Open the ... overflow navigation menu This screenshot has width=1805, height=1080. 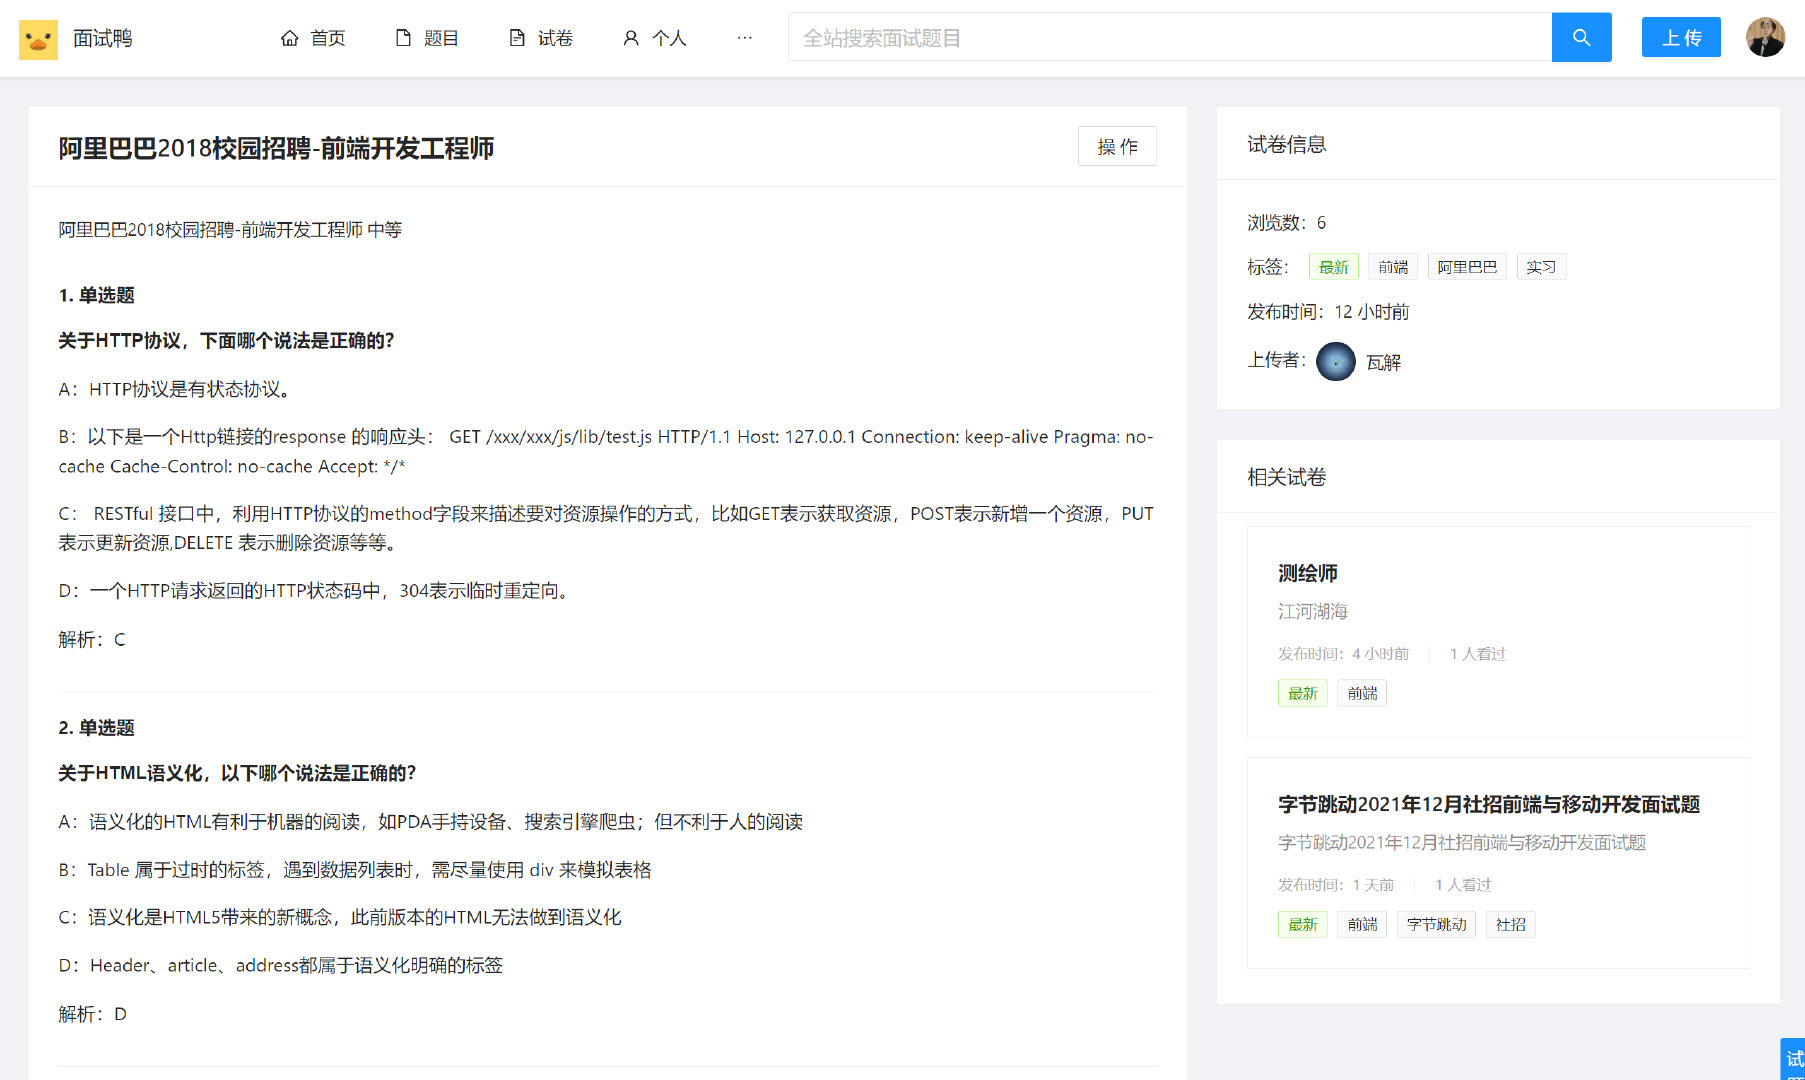744,37
